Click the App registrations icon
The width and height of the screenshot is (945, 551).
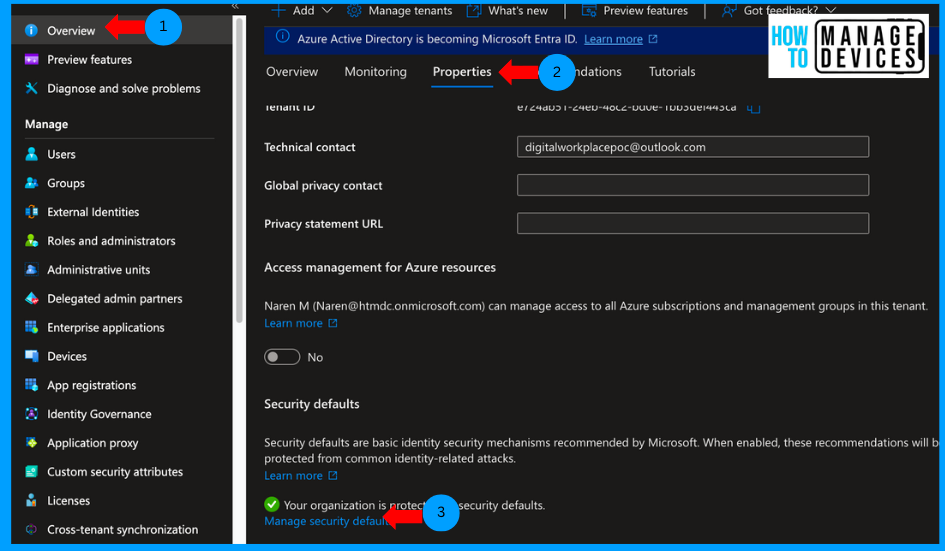31,385
